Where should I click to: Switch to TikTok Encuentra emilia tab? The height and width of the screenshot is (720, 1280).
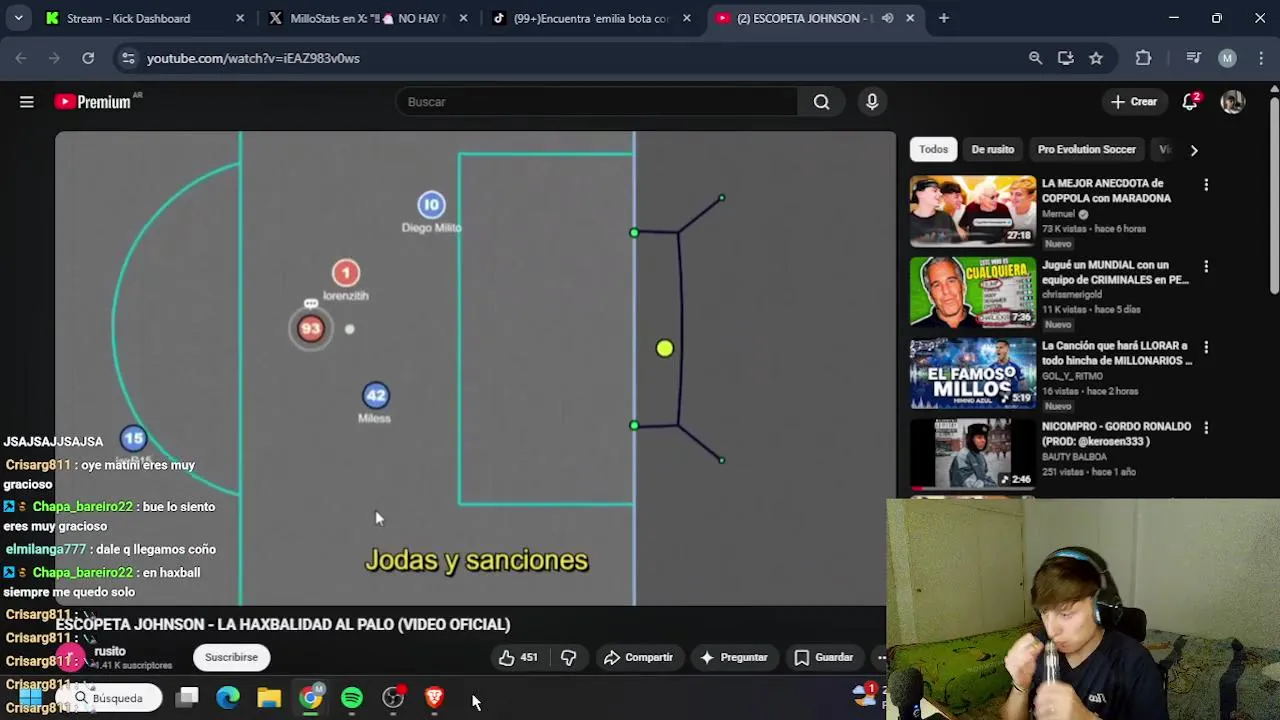592,18
